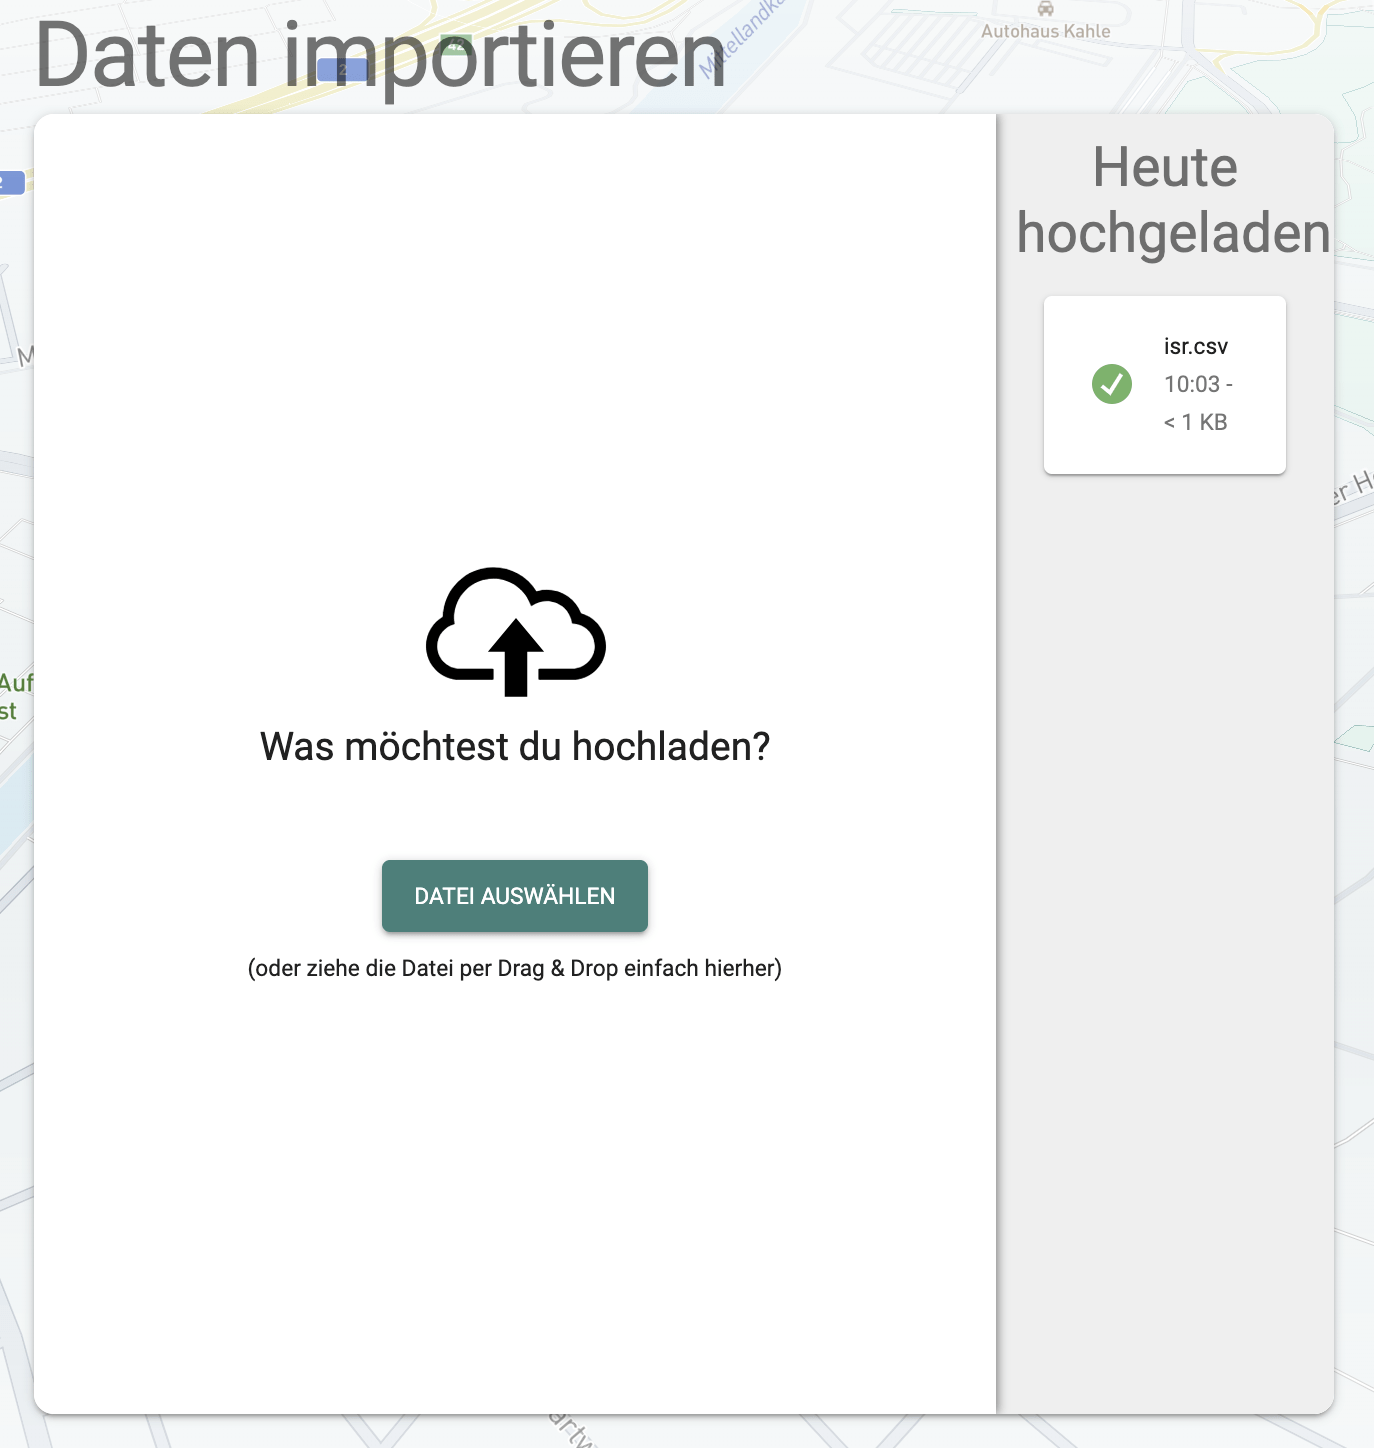Click the DATEI AUSWÄHLEN button

coord(515,895)
